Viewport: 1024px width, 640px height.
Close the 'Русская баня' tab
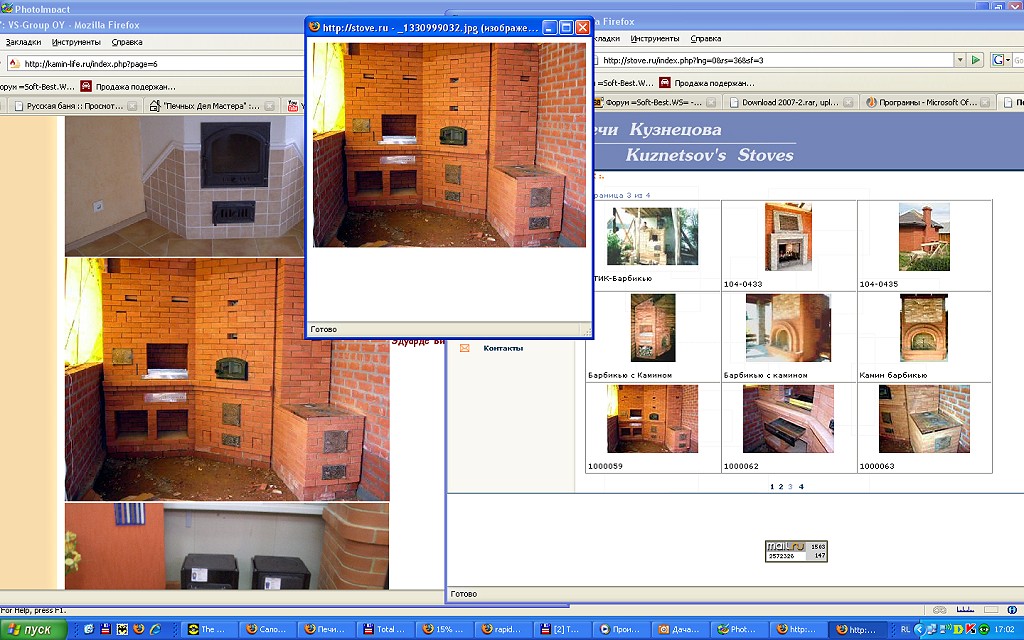point(132,105)
